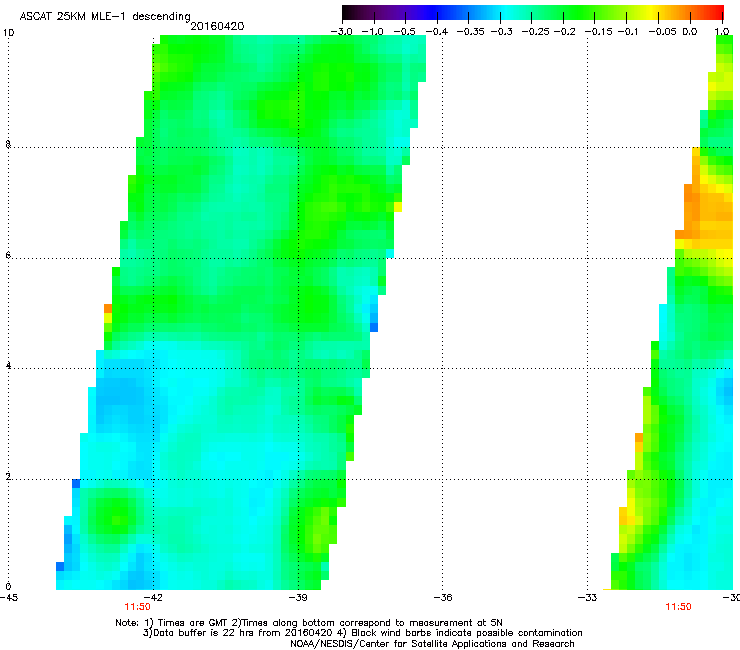Click the orange cell on the left swath's western edge
740x650 pixels.
point(108,309)
